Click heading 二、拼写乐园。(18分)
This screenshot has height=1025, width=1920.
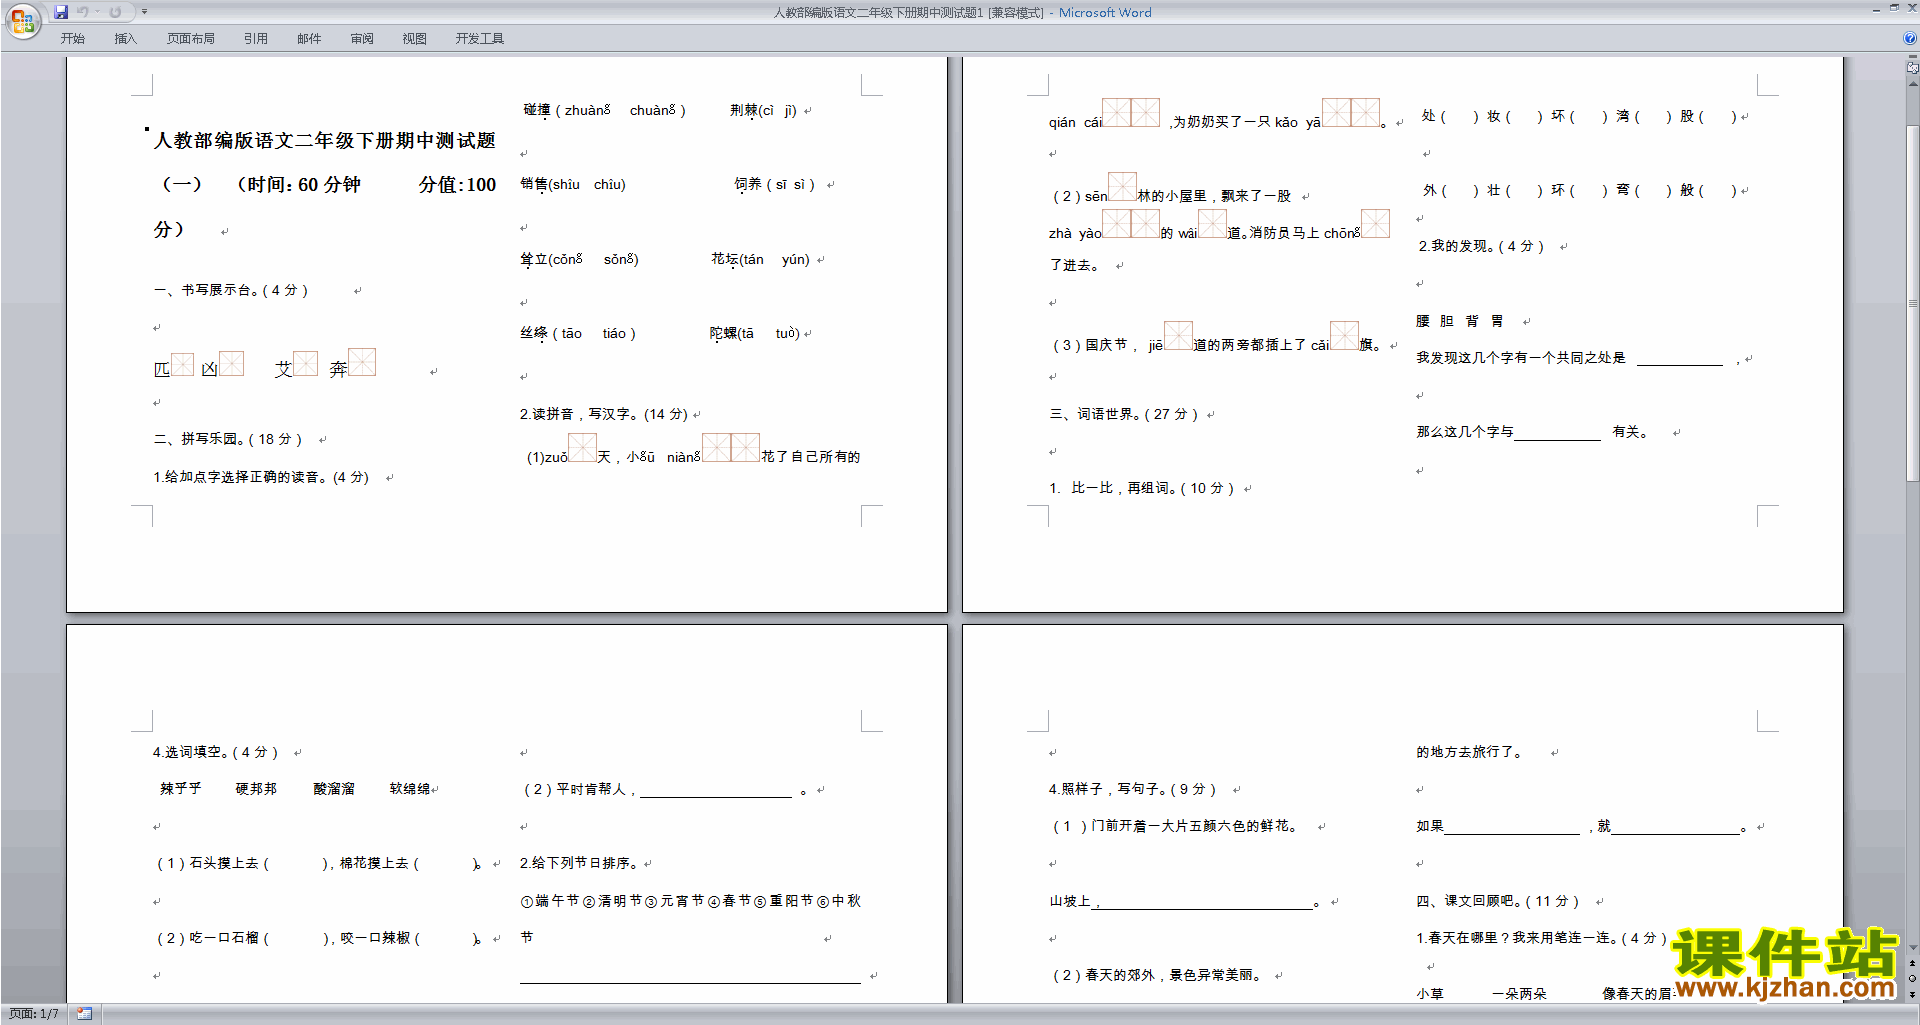228,439
